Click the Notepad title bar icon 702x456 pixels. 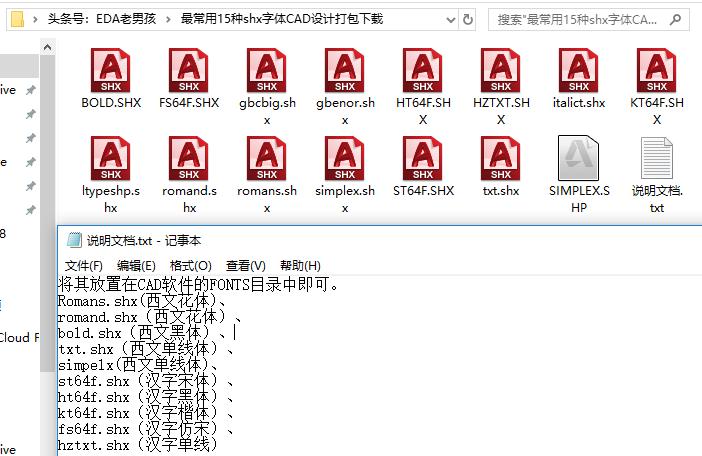pyautogui.click(x=74, y=240)
